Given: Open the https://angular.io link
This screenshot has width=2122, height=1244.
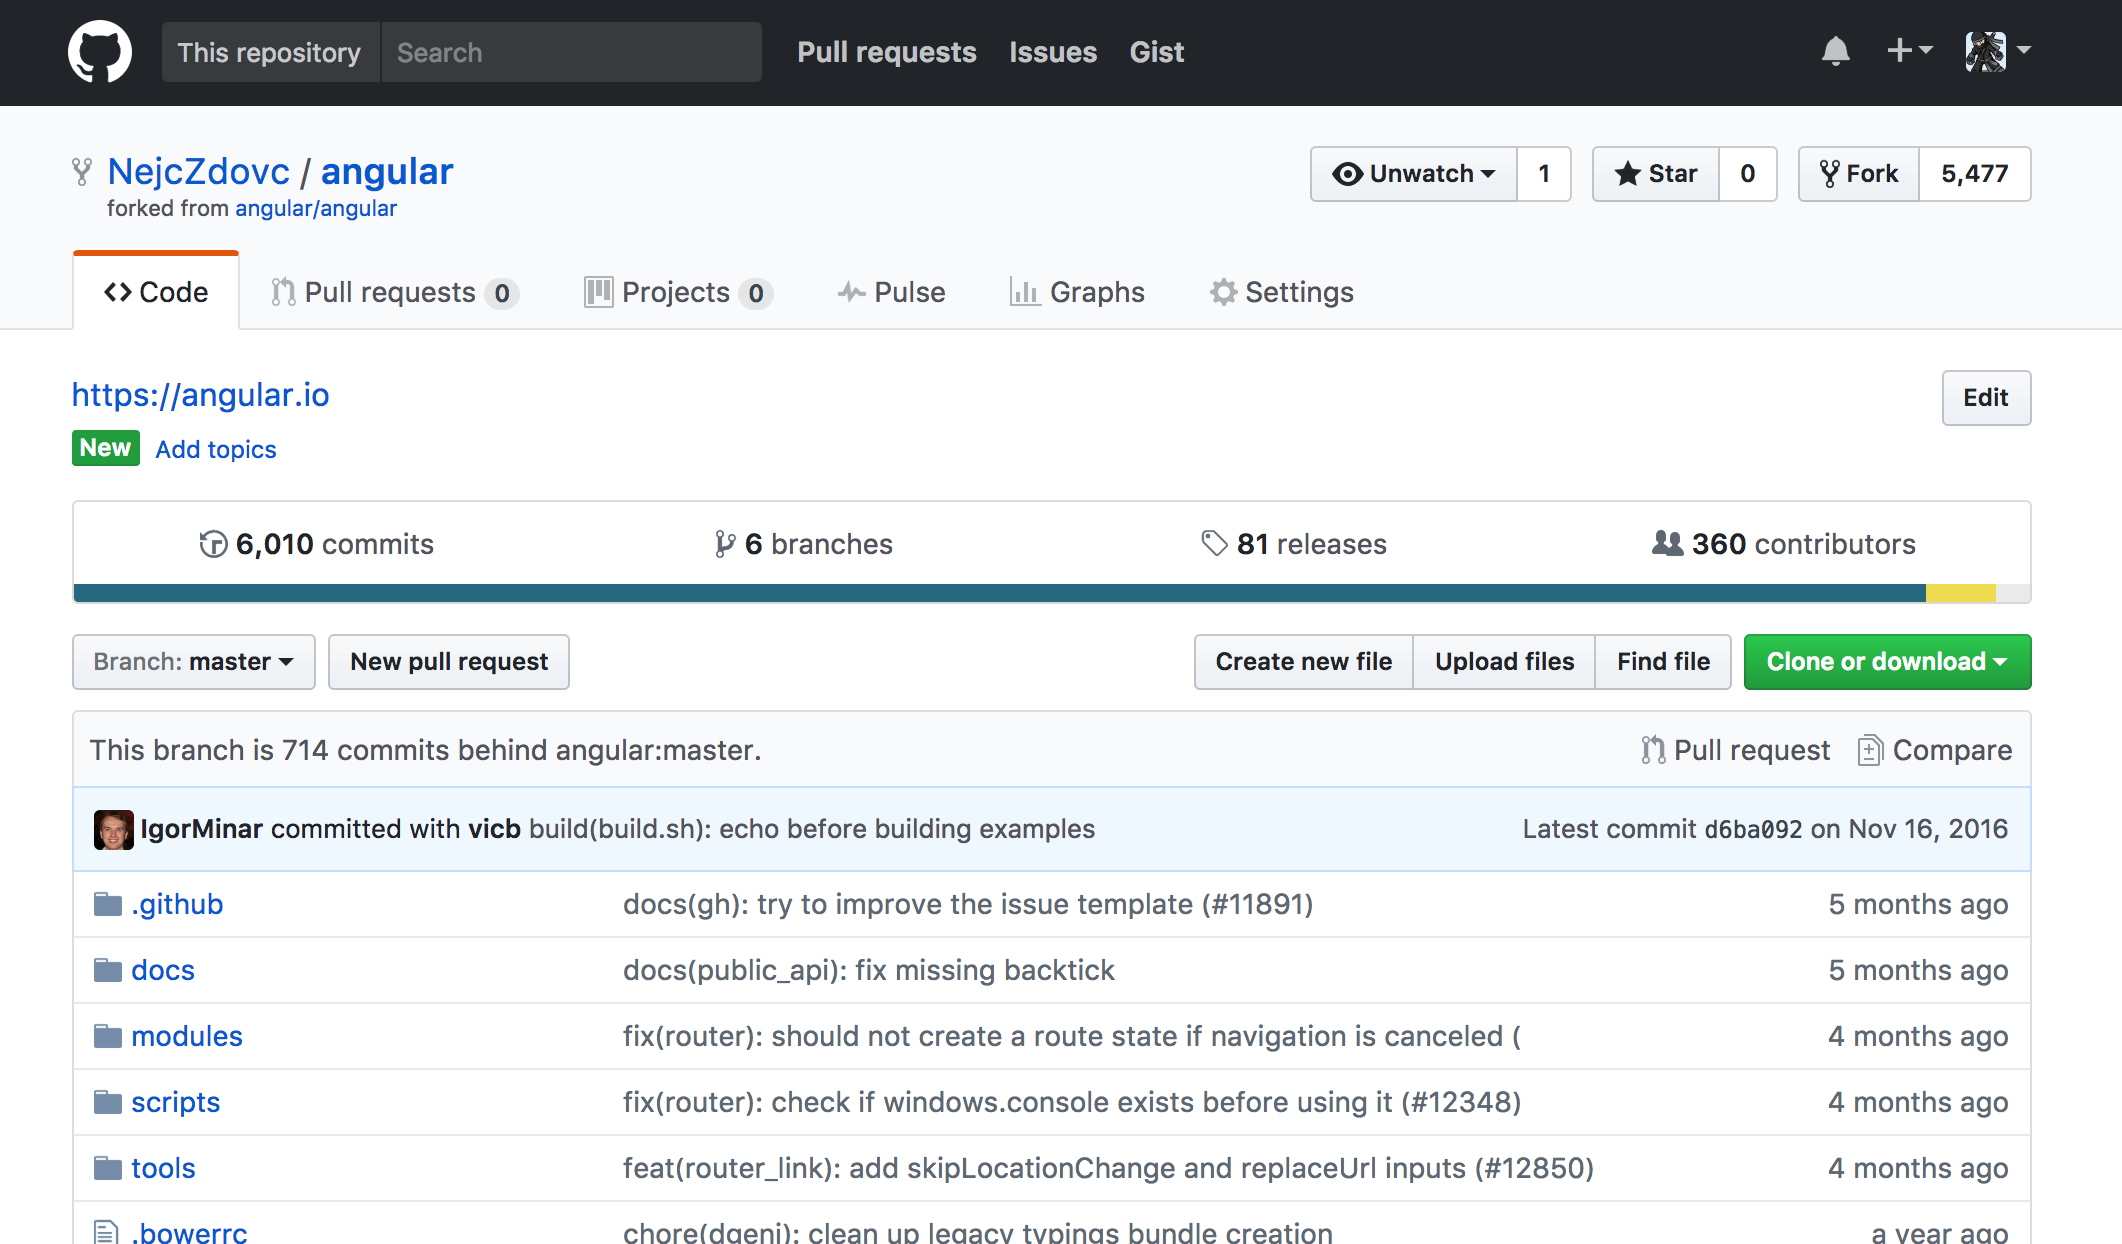Looking at the screenshot, I should point(200,395).
